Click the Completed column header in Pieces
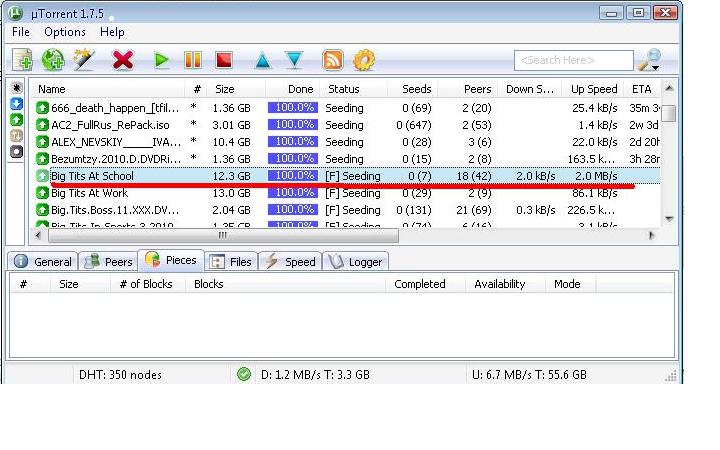This screenshot has width=720, height=450. pos(420,284)
